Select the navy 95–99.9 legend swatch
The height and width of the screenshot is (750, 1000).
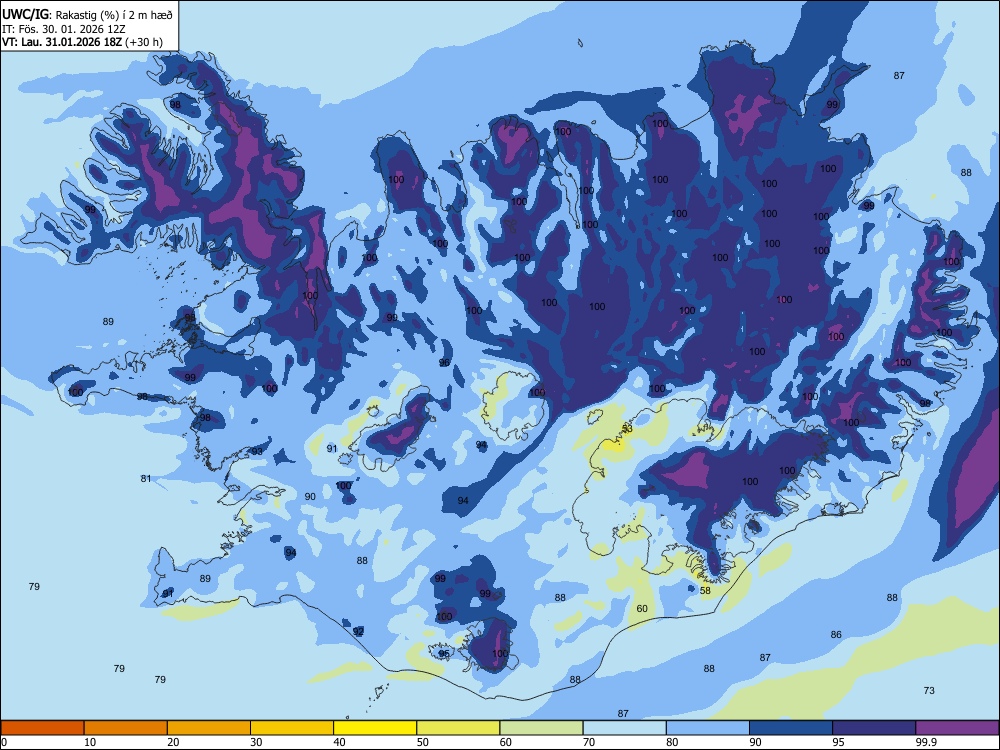[874, 728]
